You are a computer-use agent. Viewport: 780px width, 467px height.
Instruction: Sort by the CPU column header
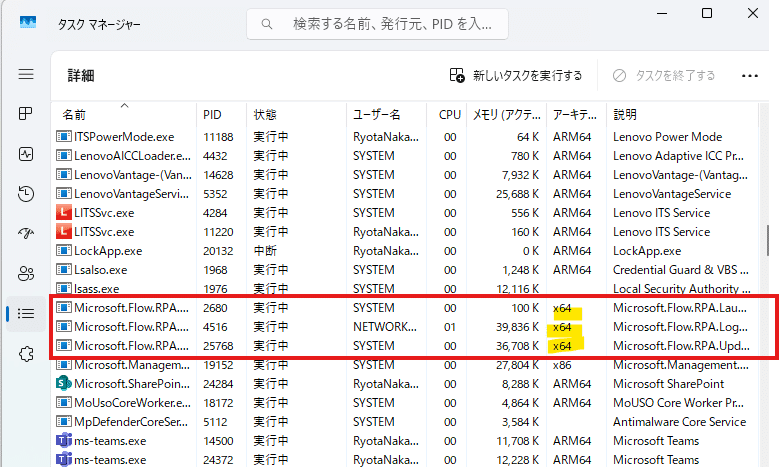[x=447, y=114]
